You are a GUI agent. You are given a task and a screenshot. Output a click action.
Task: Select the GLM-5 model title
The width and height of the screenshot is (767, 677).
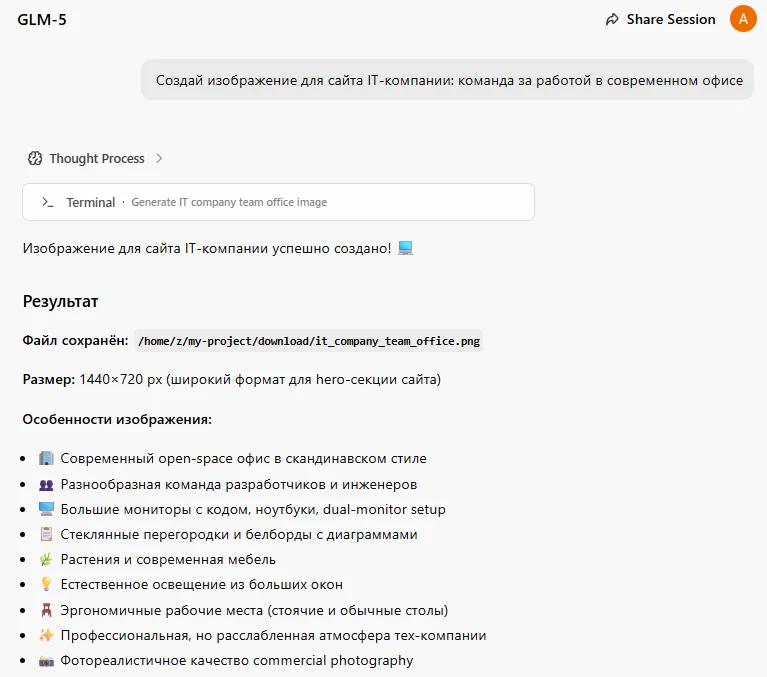(42, 20)
